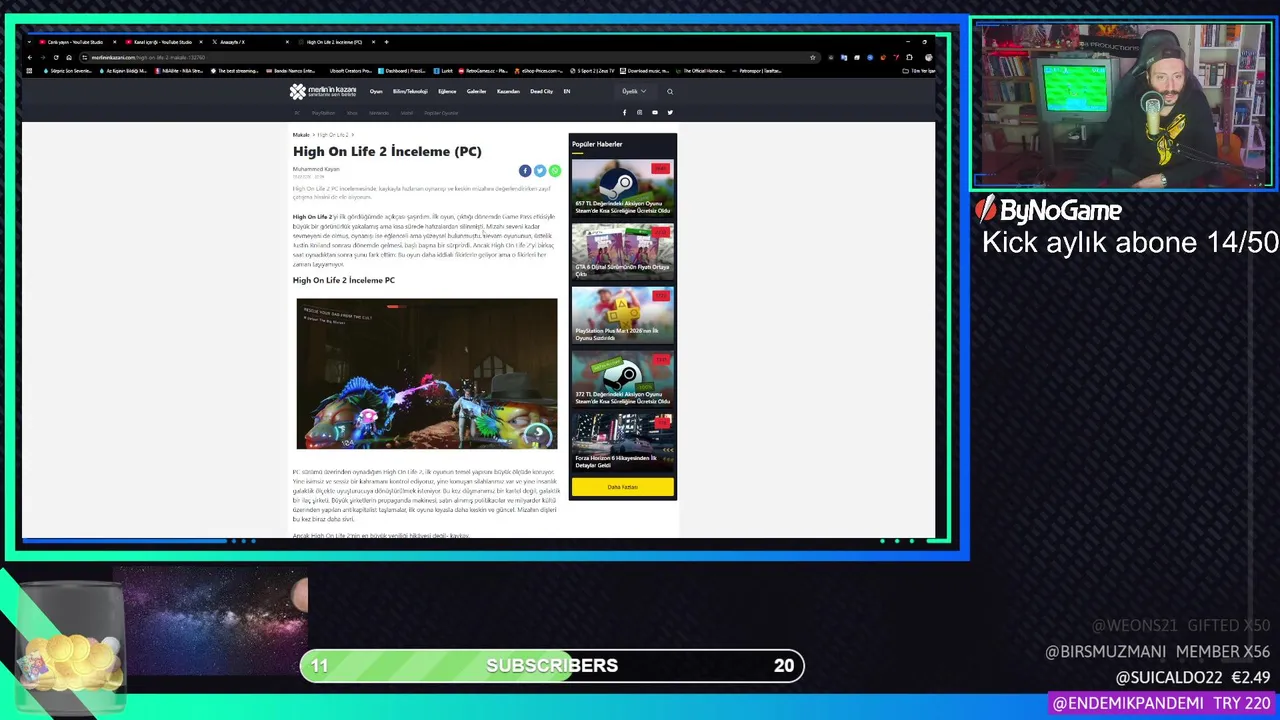Open the eShop-Prices.com bookmark
The height and width of the screenshot is (720, 1280).
coord(540,71)
